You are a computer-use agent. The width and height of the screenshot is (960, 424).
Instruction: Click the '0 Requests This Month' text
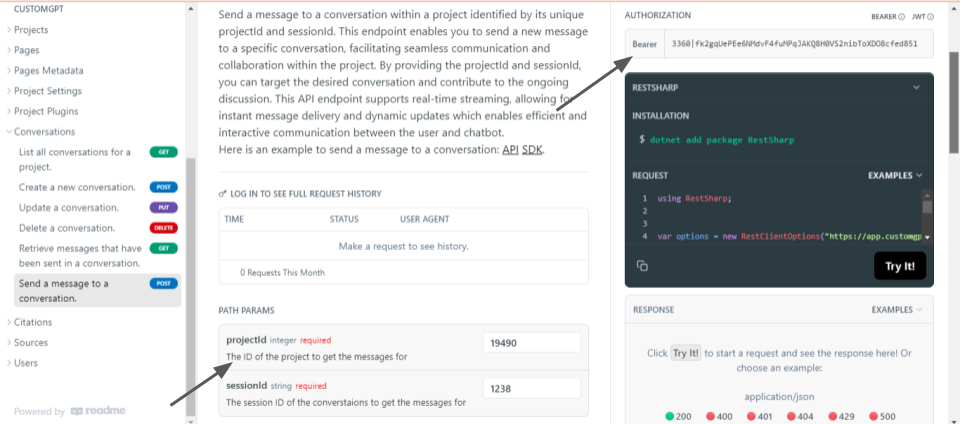[282, 273]
